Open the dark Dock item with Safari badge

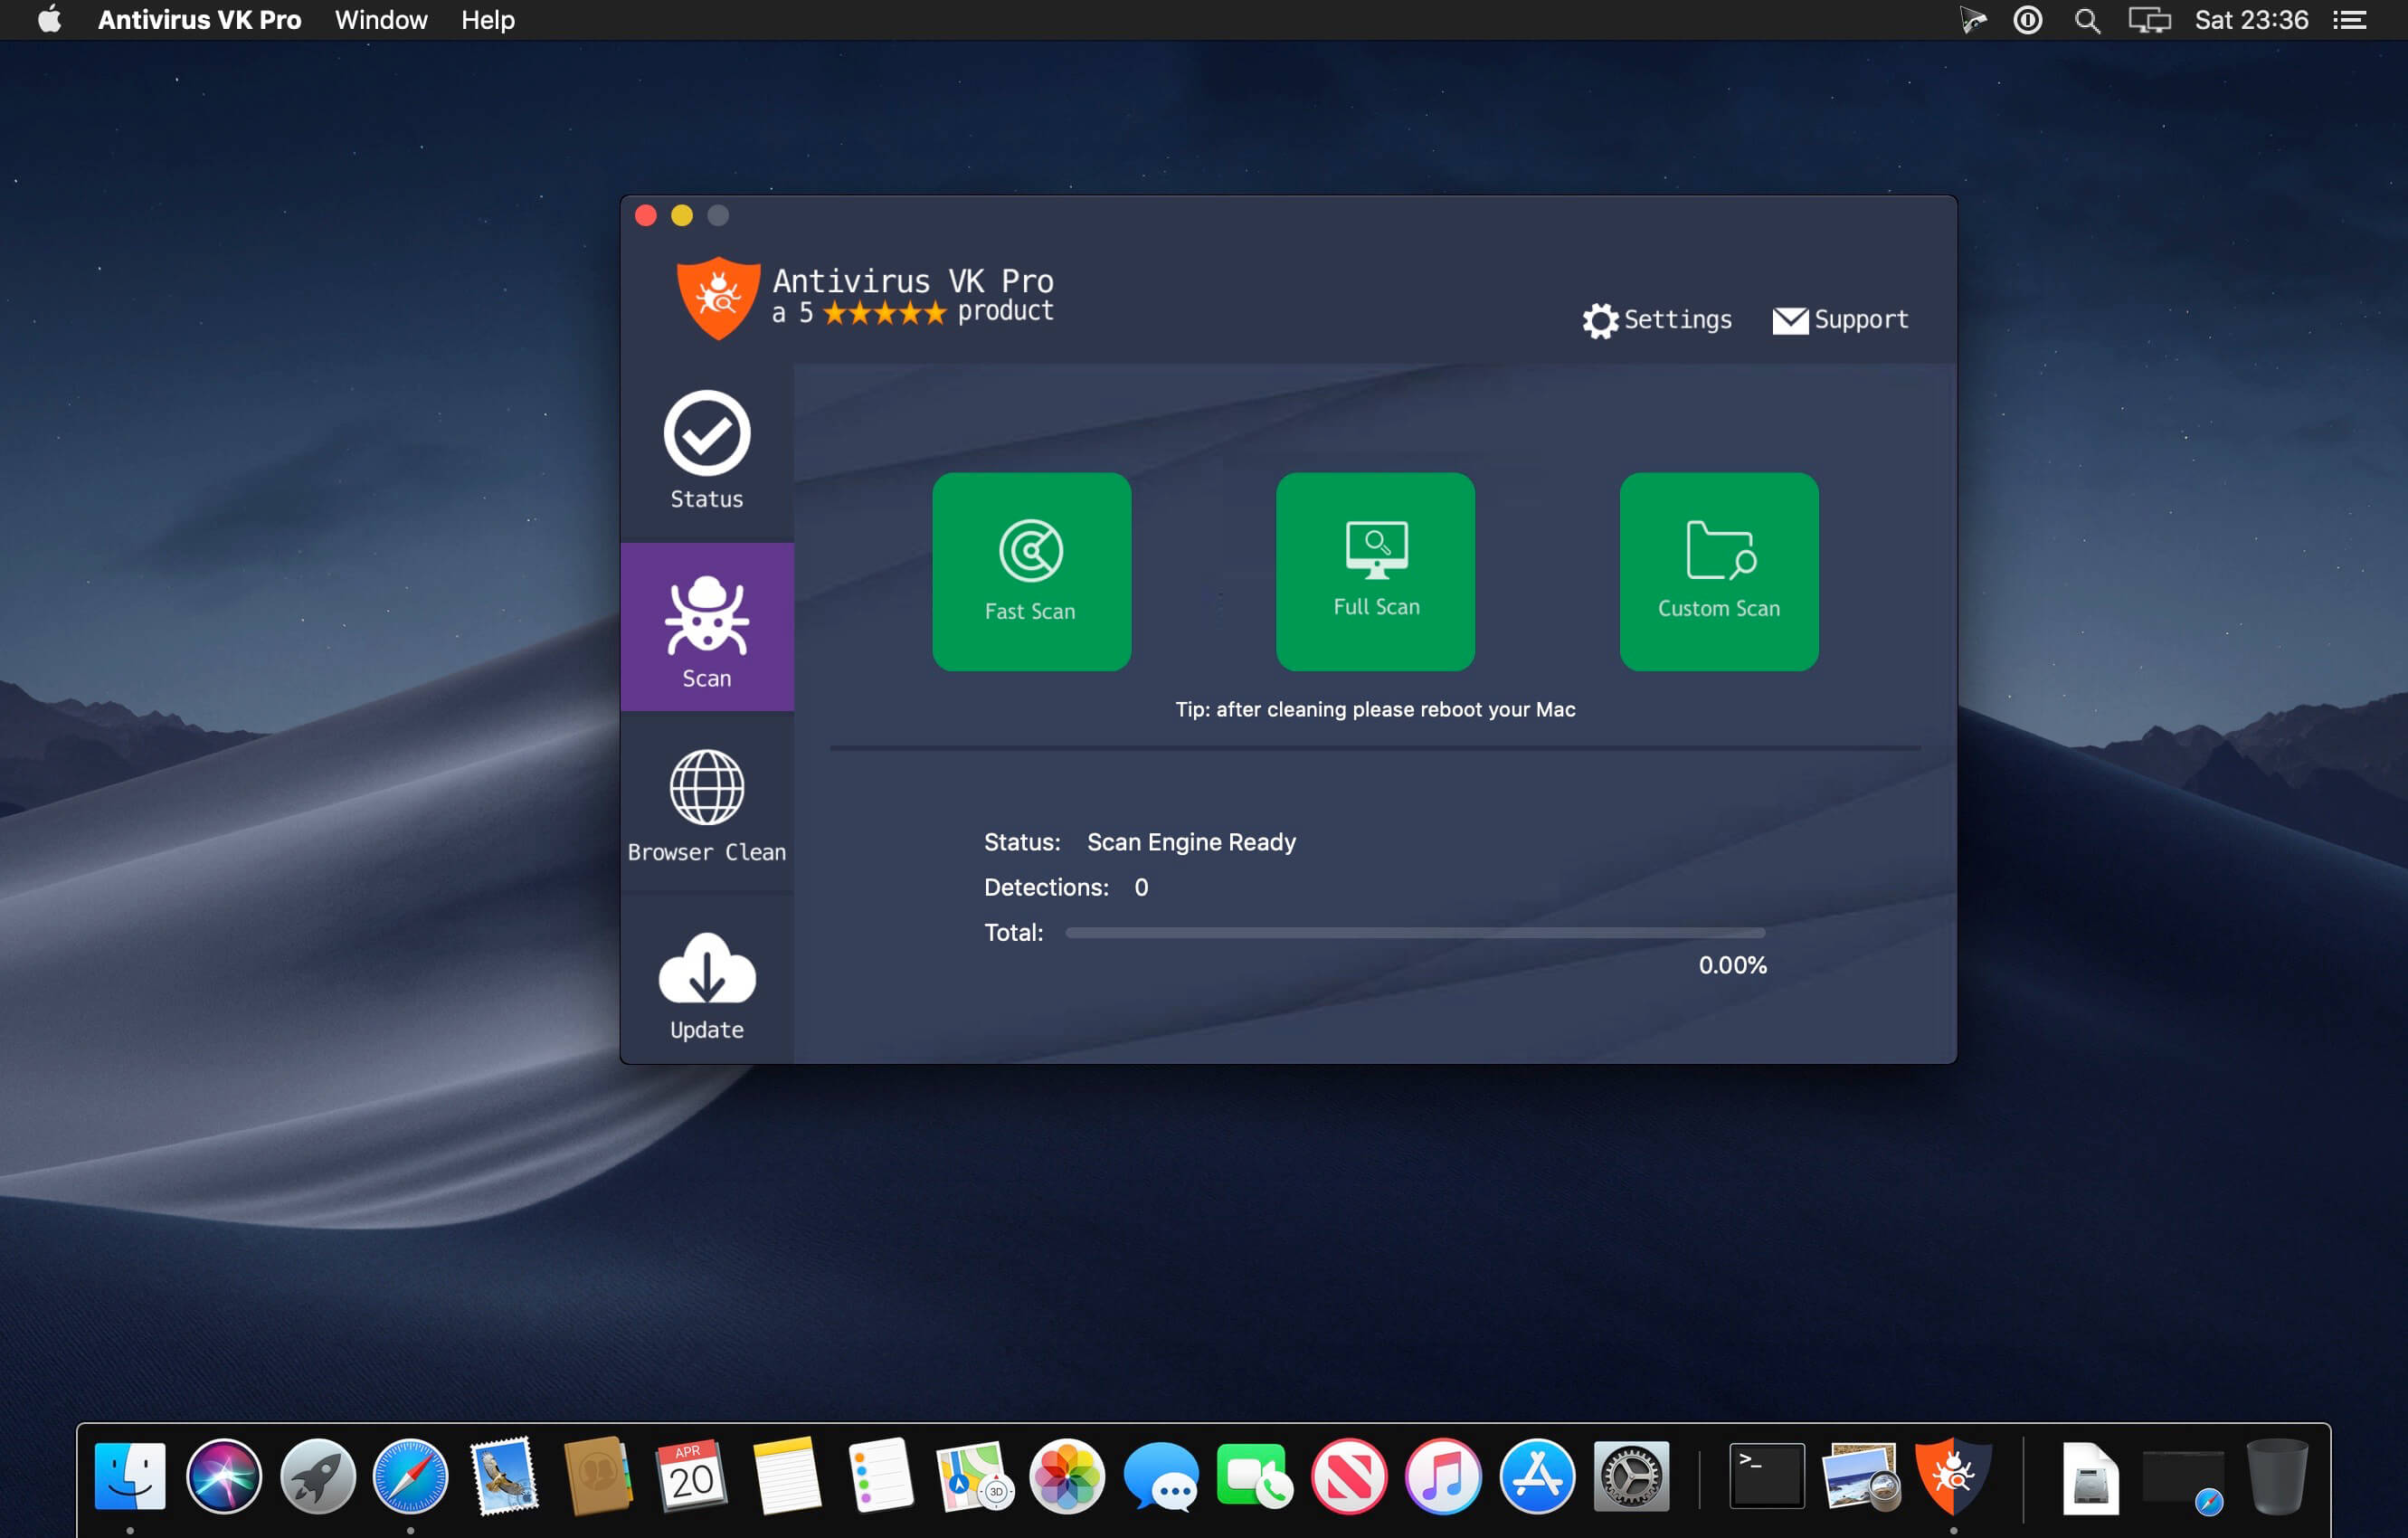2183,1480
